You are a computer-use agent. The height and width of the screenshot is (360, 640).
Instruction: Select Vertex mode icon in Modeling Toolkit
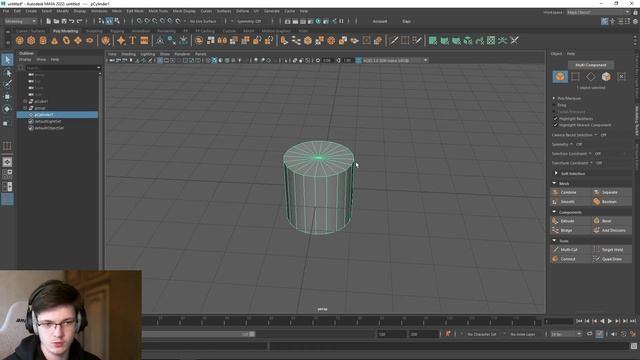click(x=575, y=76)
